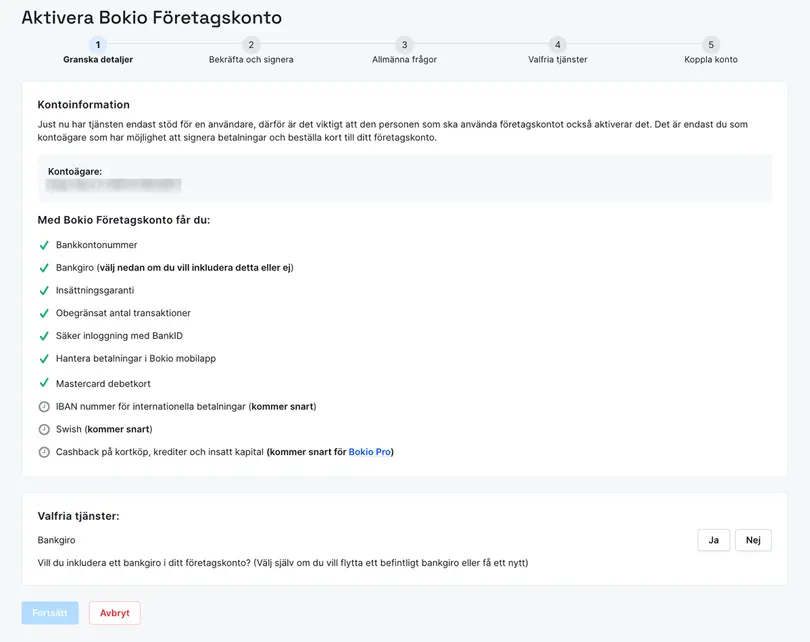Image resolution: width=810 pixels, height=642 pixels.
Task: Choose Ja for Bankgiro
Action: (713, 540)
